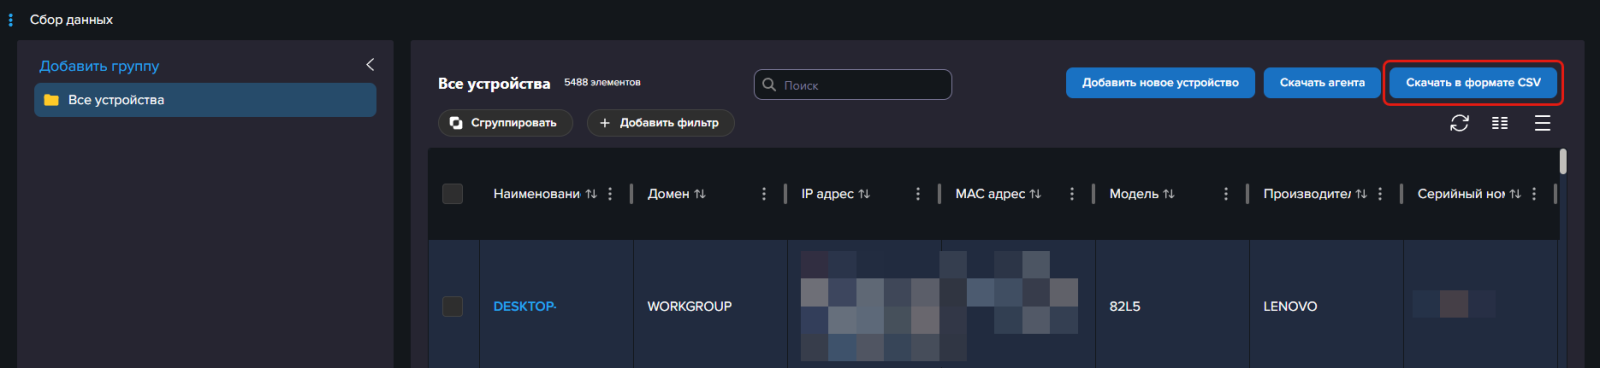Image resolution: width=1600 pixels, height=368 pixels.
Task: Click the 5488 элементов counter
Action: click(x=602, y=83)
